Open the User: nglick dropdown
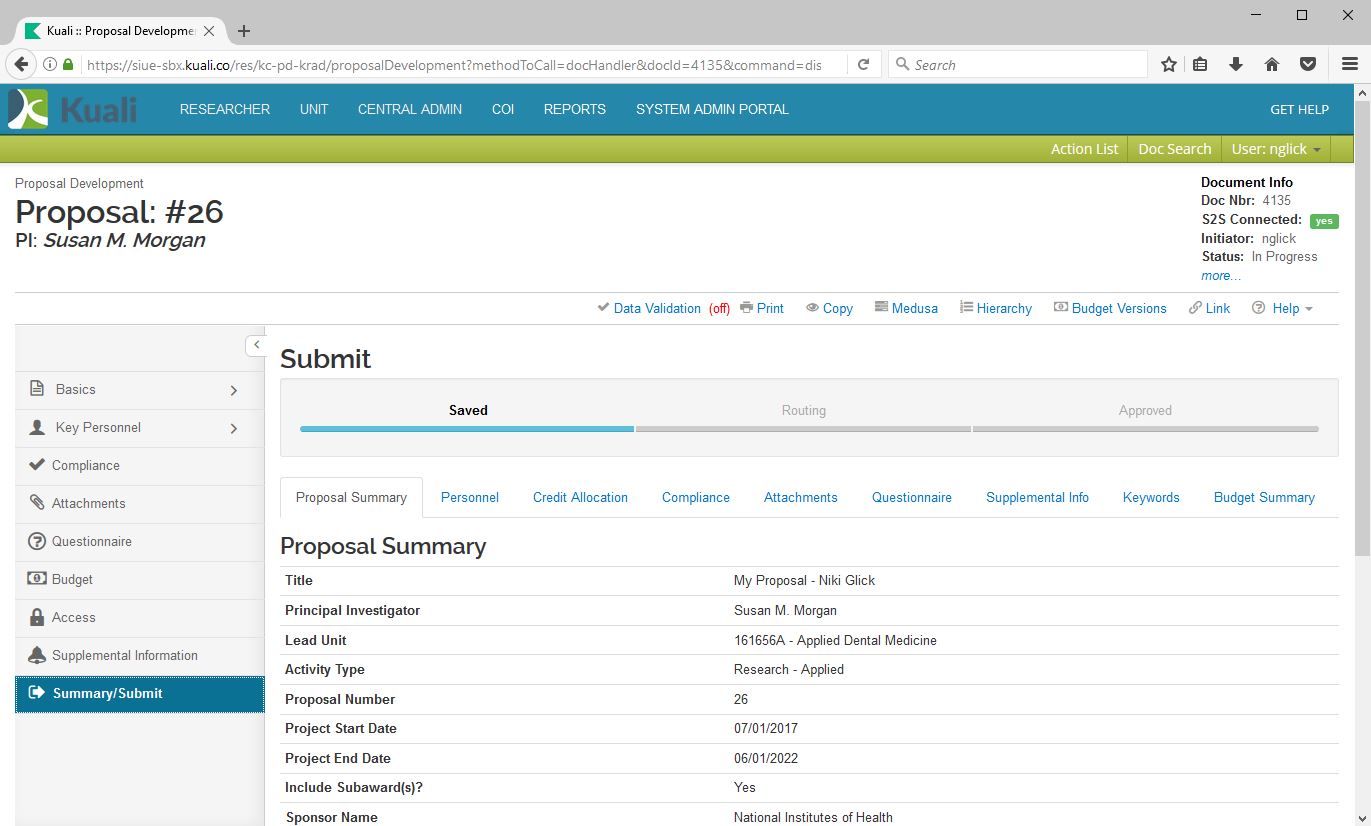 click(1275, 149)
